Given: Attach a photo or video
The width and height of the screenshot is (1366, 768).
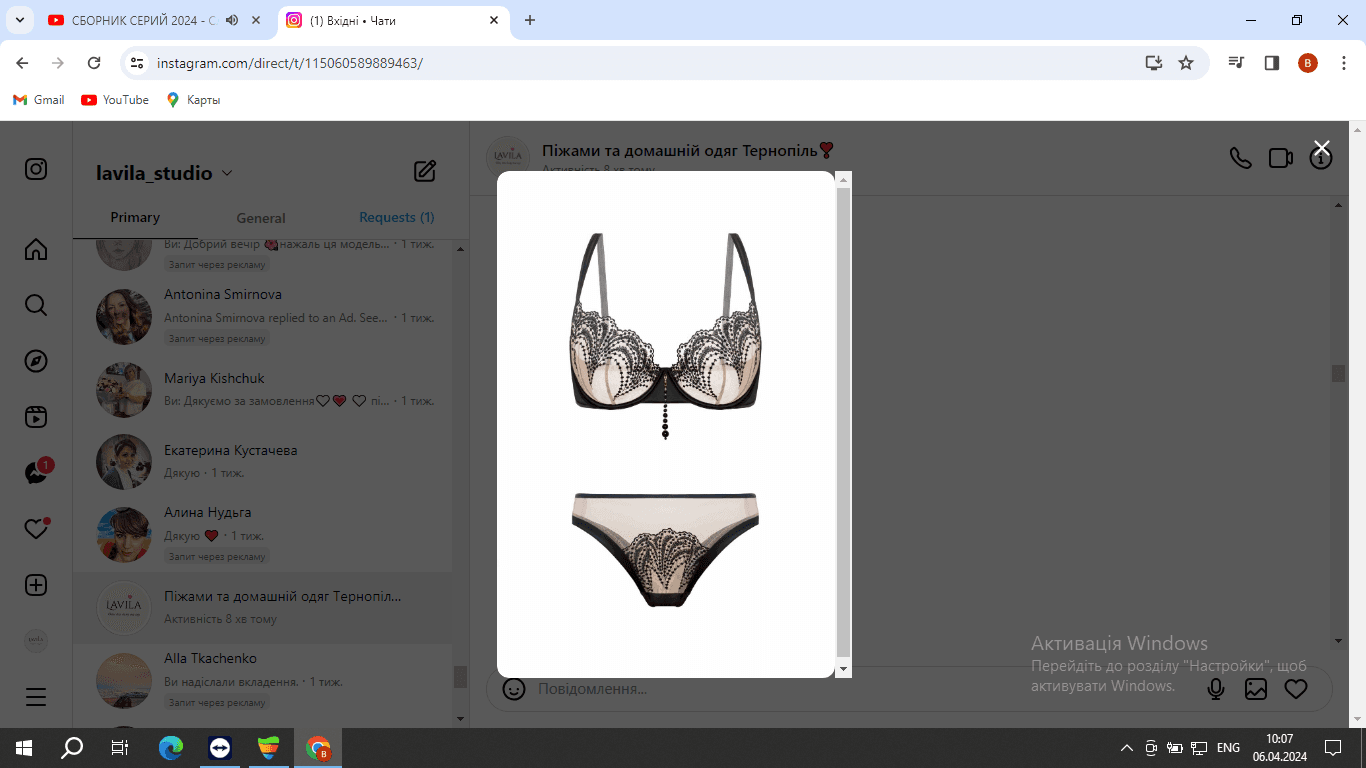Looking at the screenshot, I should (x=1256, y=689).
